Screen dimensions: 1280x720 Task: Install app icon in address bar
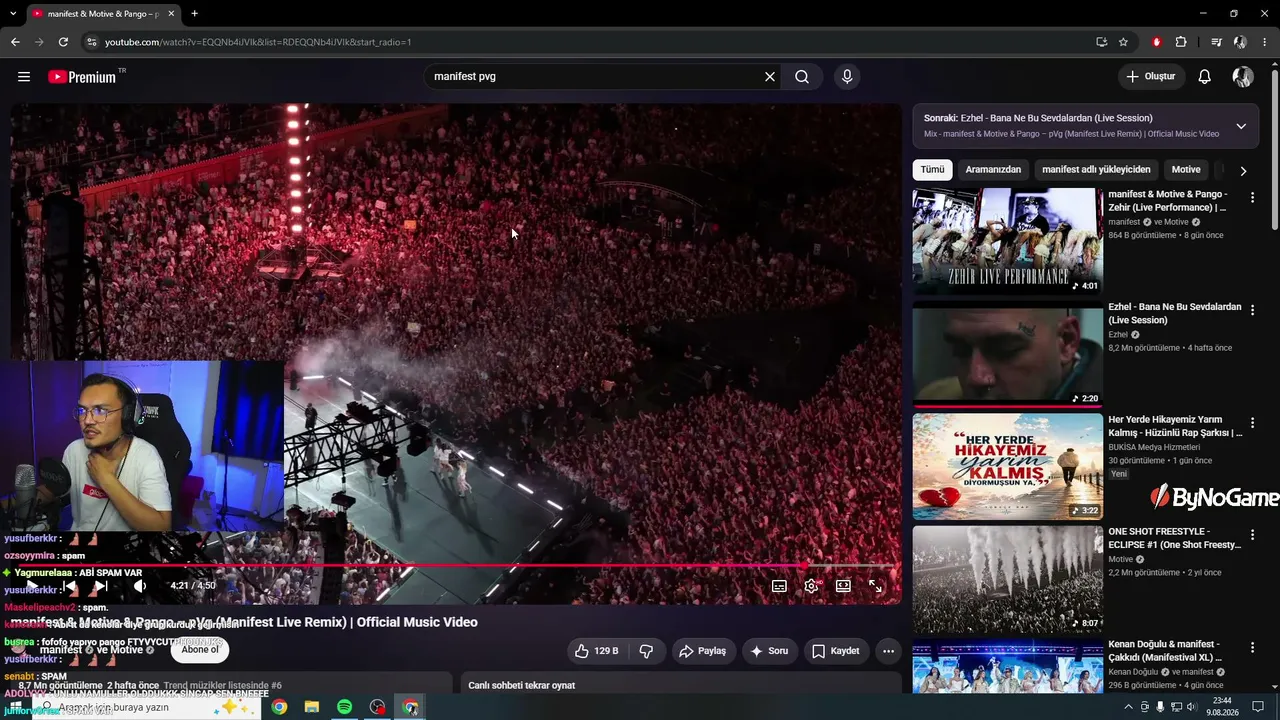1101,42
